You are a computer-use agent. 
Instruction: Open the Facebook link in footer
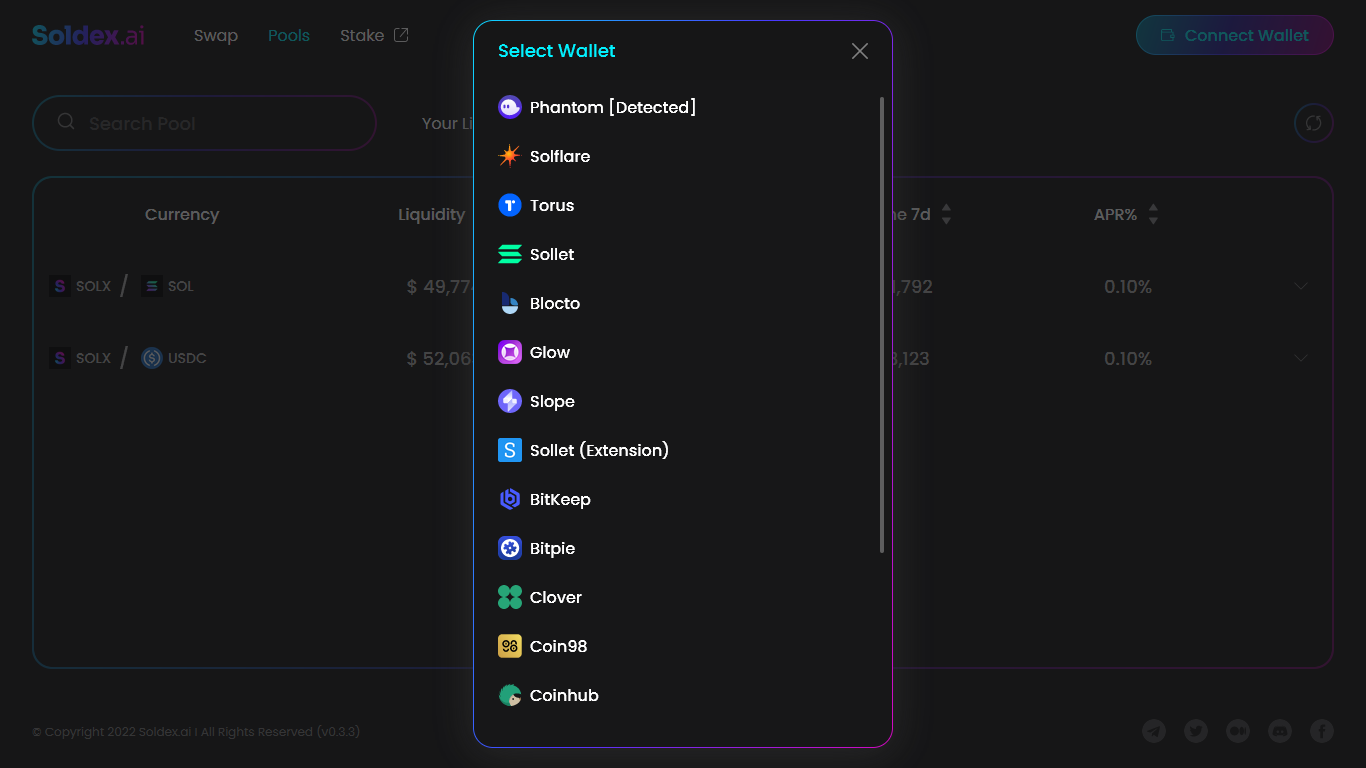(1322, 731)
